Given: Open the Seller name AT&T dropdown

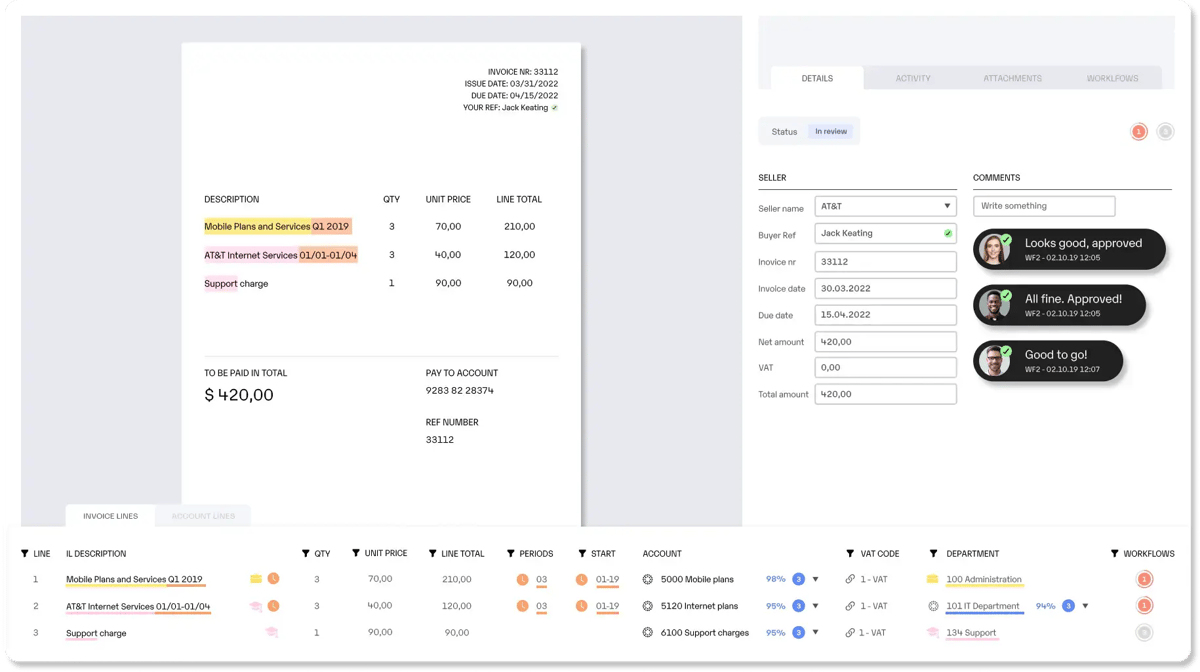Looking at the screenshot, I should pos(885,206).
